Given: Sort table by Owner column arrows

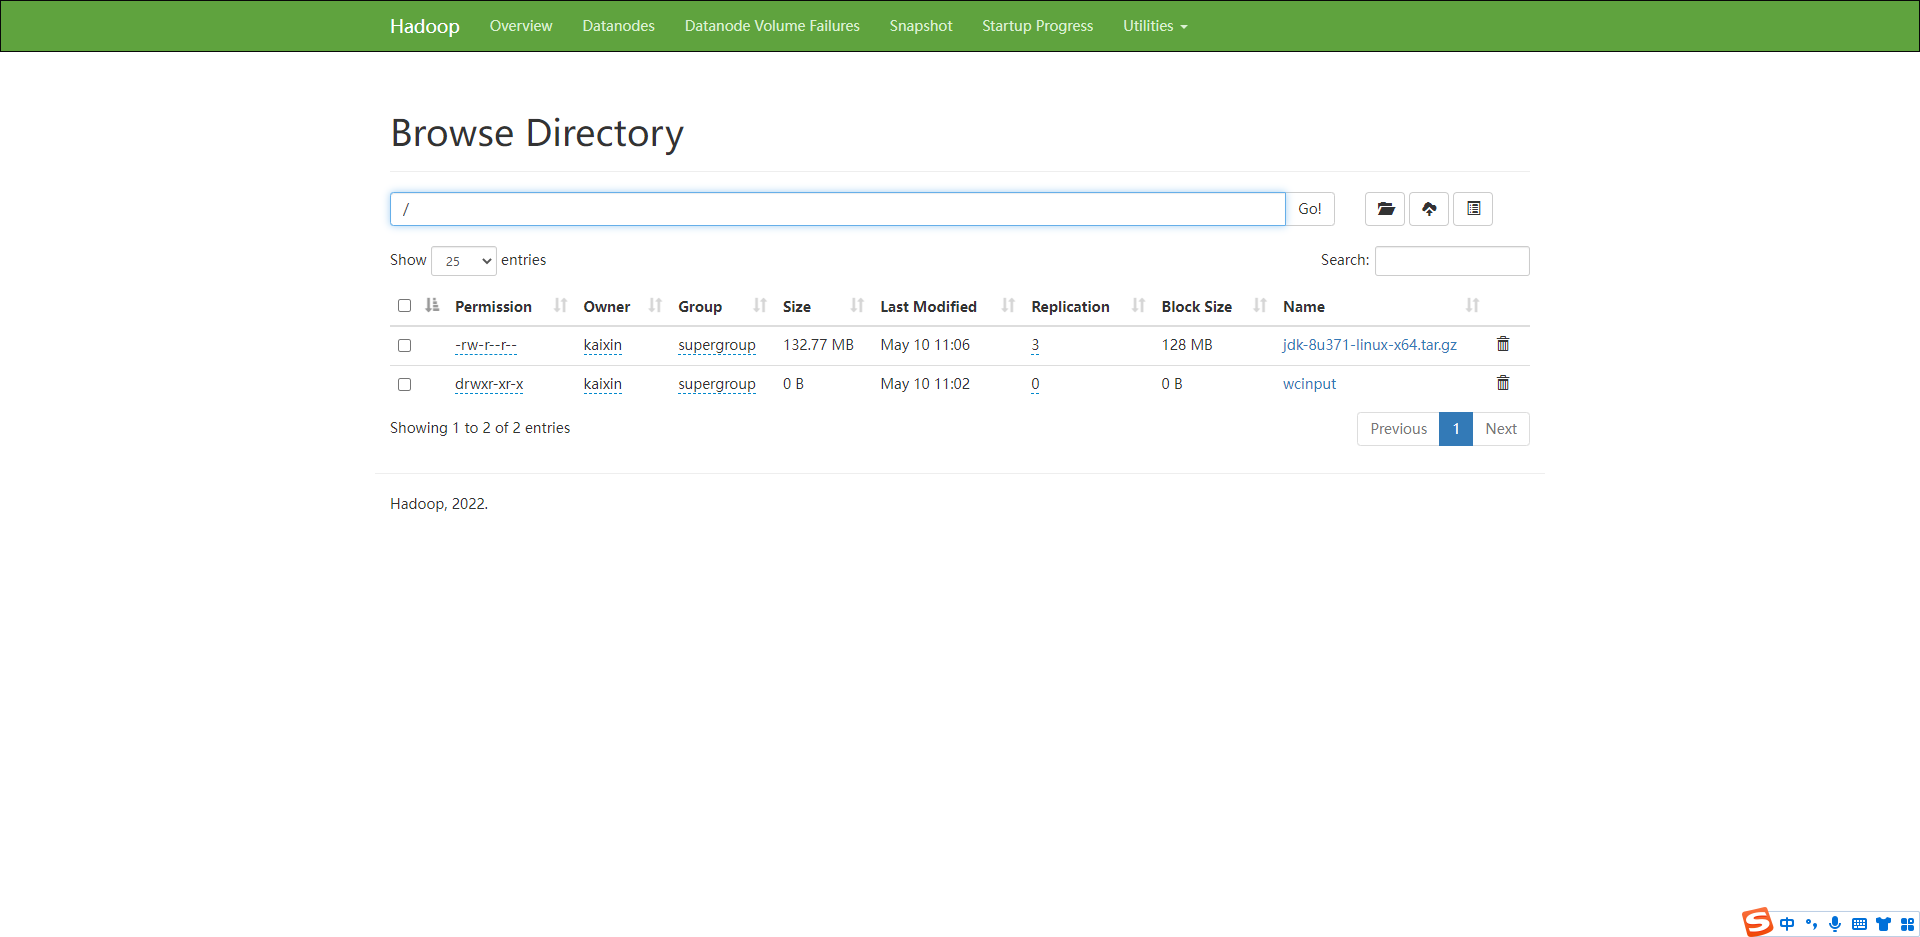Looking at the screenshot, I should 655,305.
